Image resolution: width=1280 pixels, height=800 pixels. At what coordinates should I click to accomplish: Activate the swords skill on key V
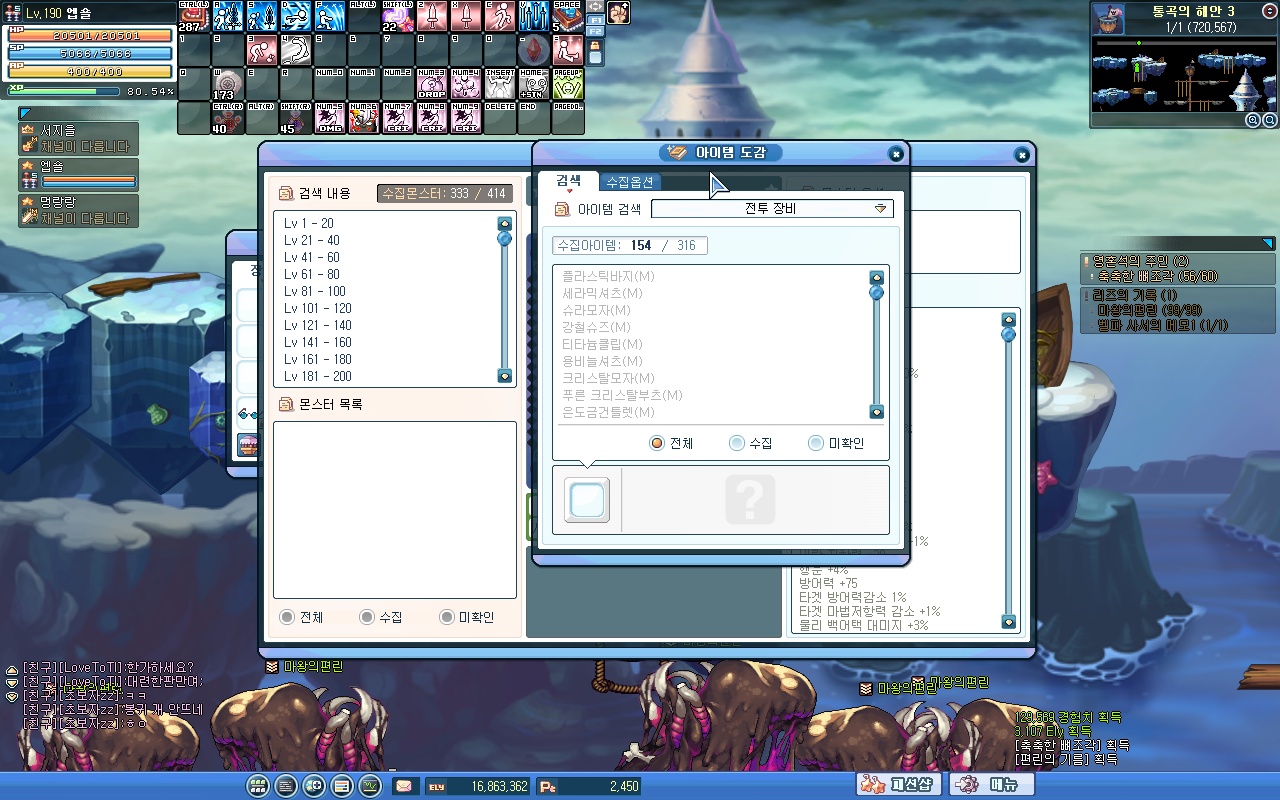pos(534,17)
